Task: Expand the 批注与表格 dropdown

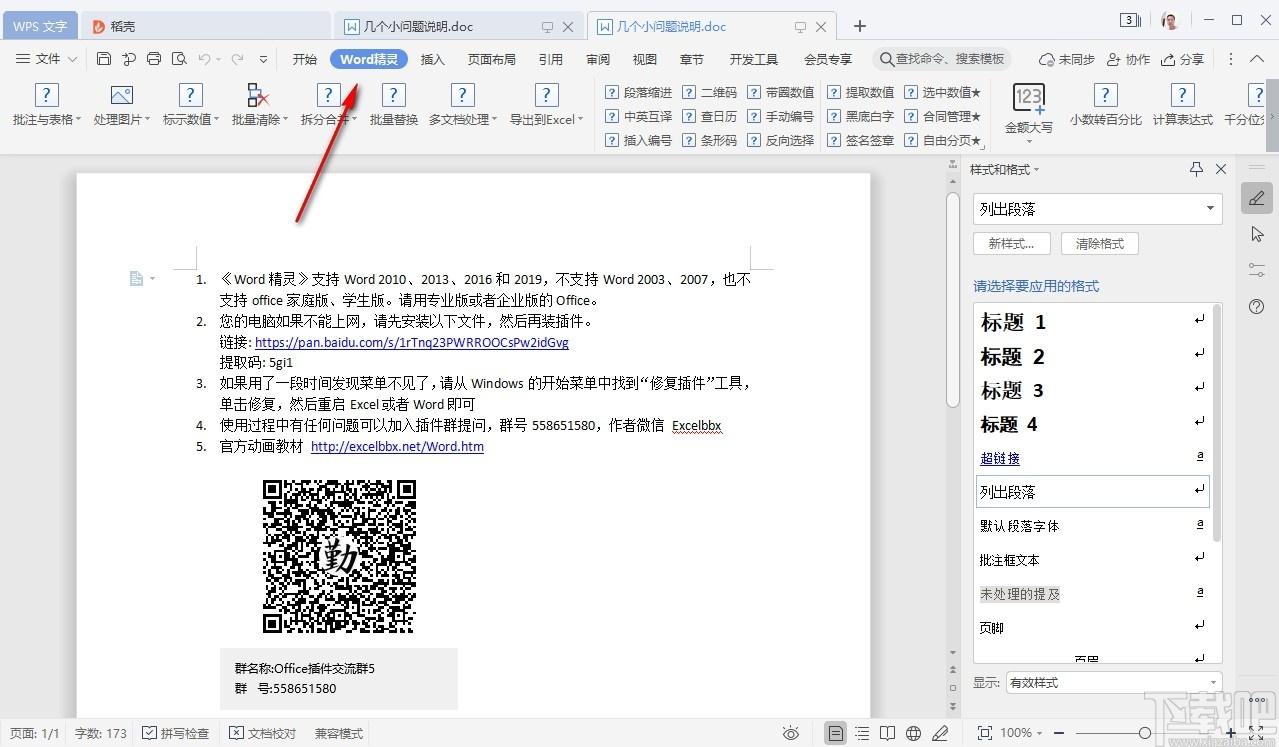Action: click(79, 120)
